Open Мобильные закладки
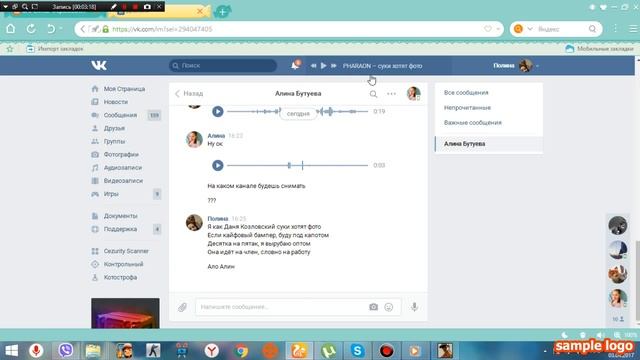Image resolution: width=640 pixels, height=360 pixels. (x=600, y=49)
